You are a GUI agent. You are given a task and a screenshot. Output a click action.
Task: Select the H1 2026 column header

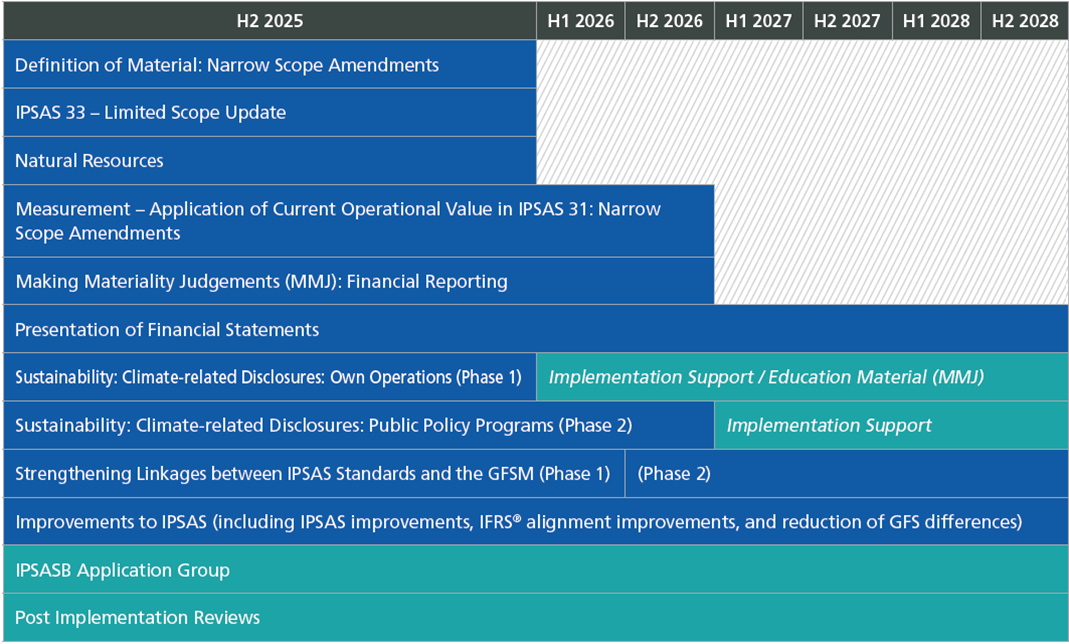[580, 20]
